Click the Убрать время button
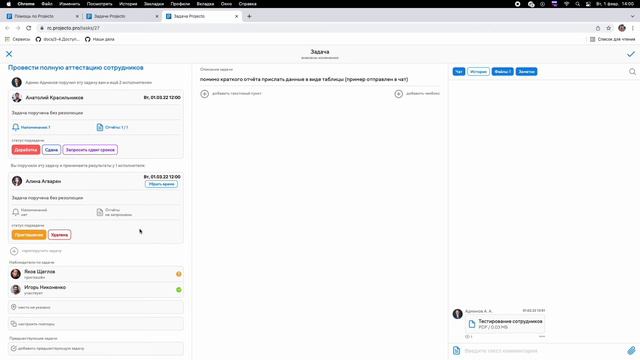Image resolution: width=640 pixels, height=360 pixels. 161,184
